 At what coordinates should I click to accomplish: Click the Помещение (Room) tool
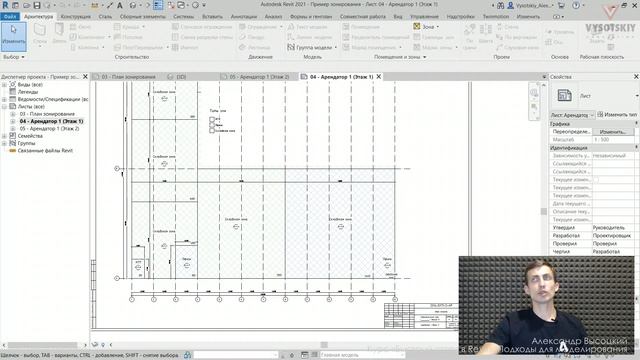(361, 27)
